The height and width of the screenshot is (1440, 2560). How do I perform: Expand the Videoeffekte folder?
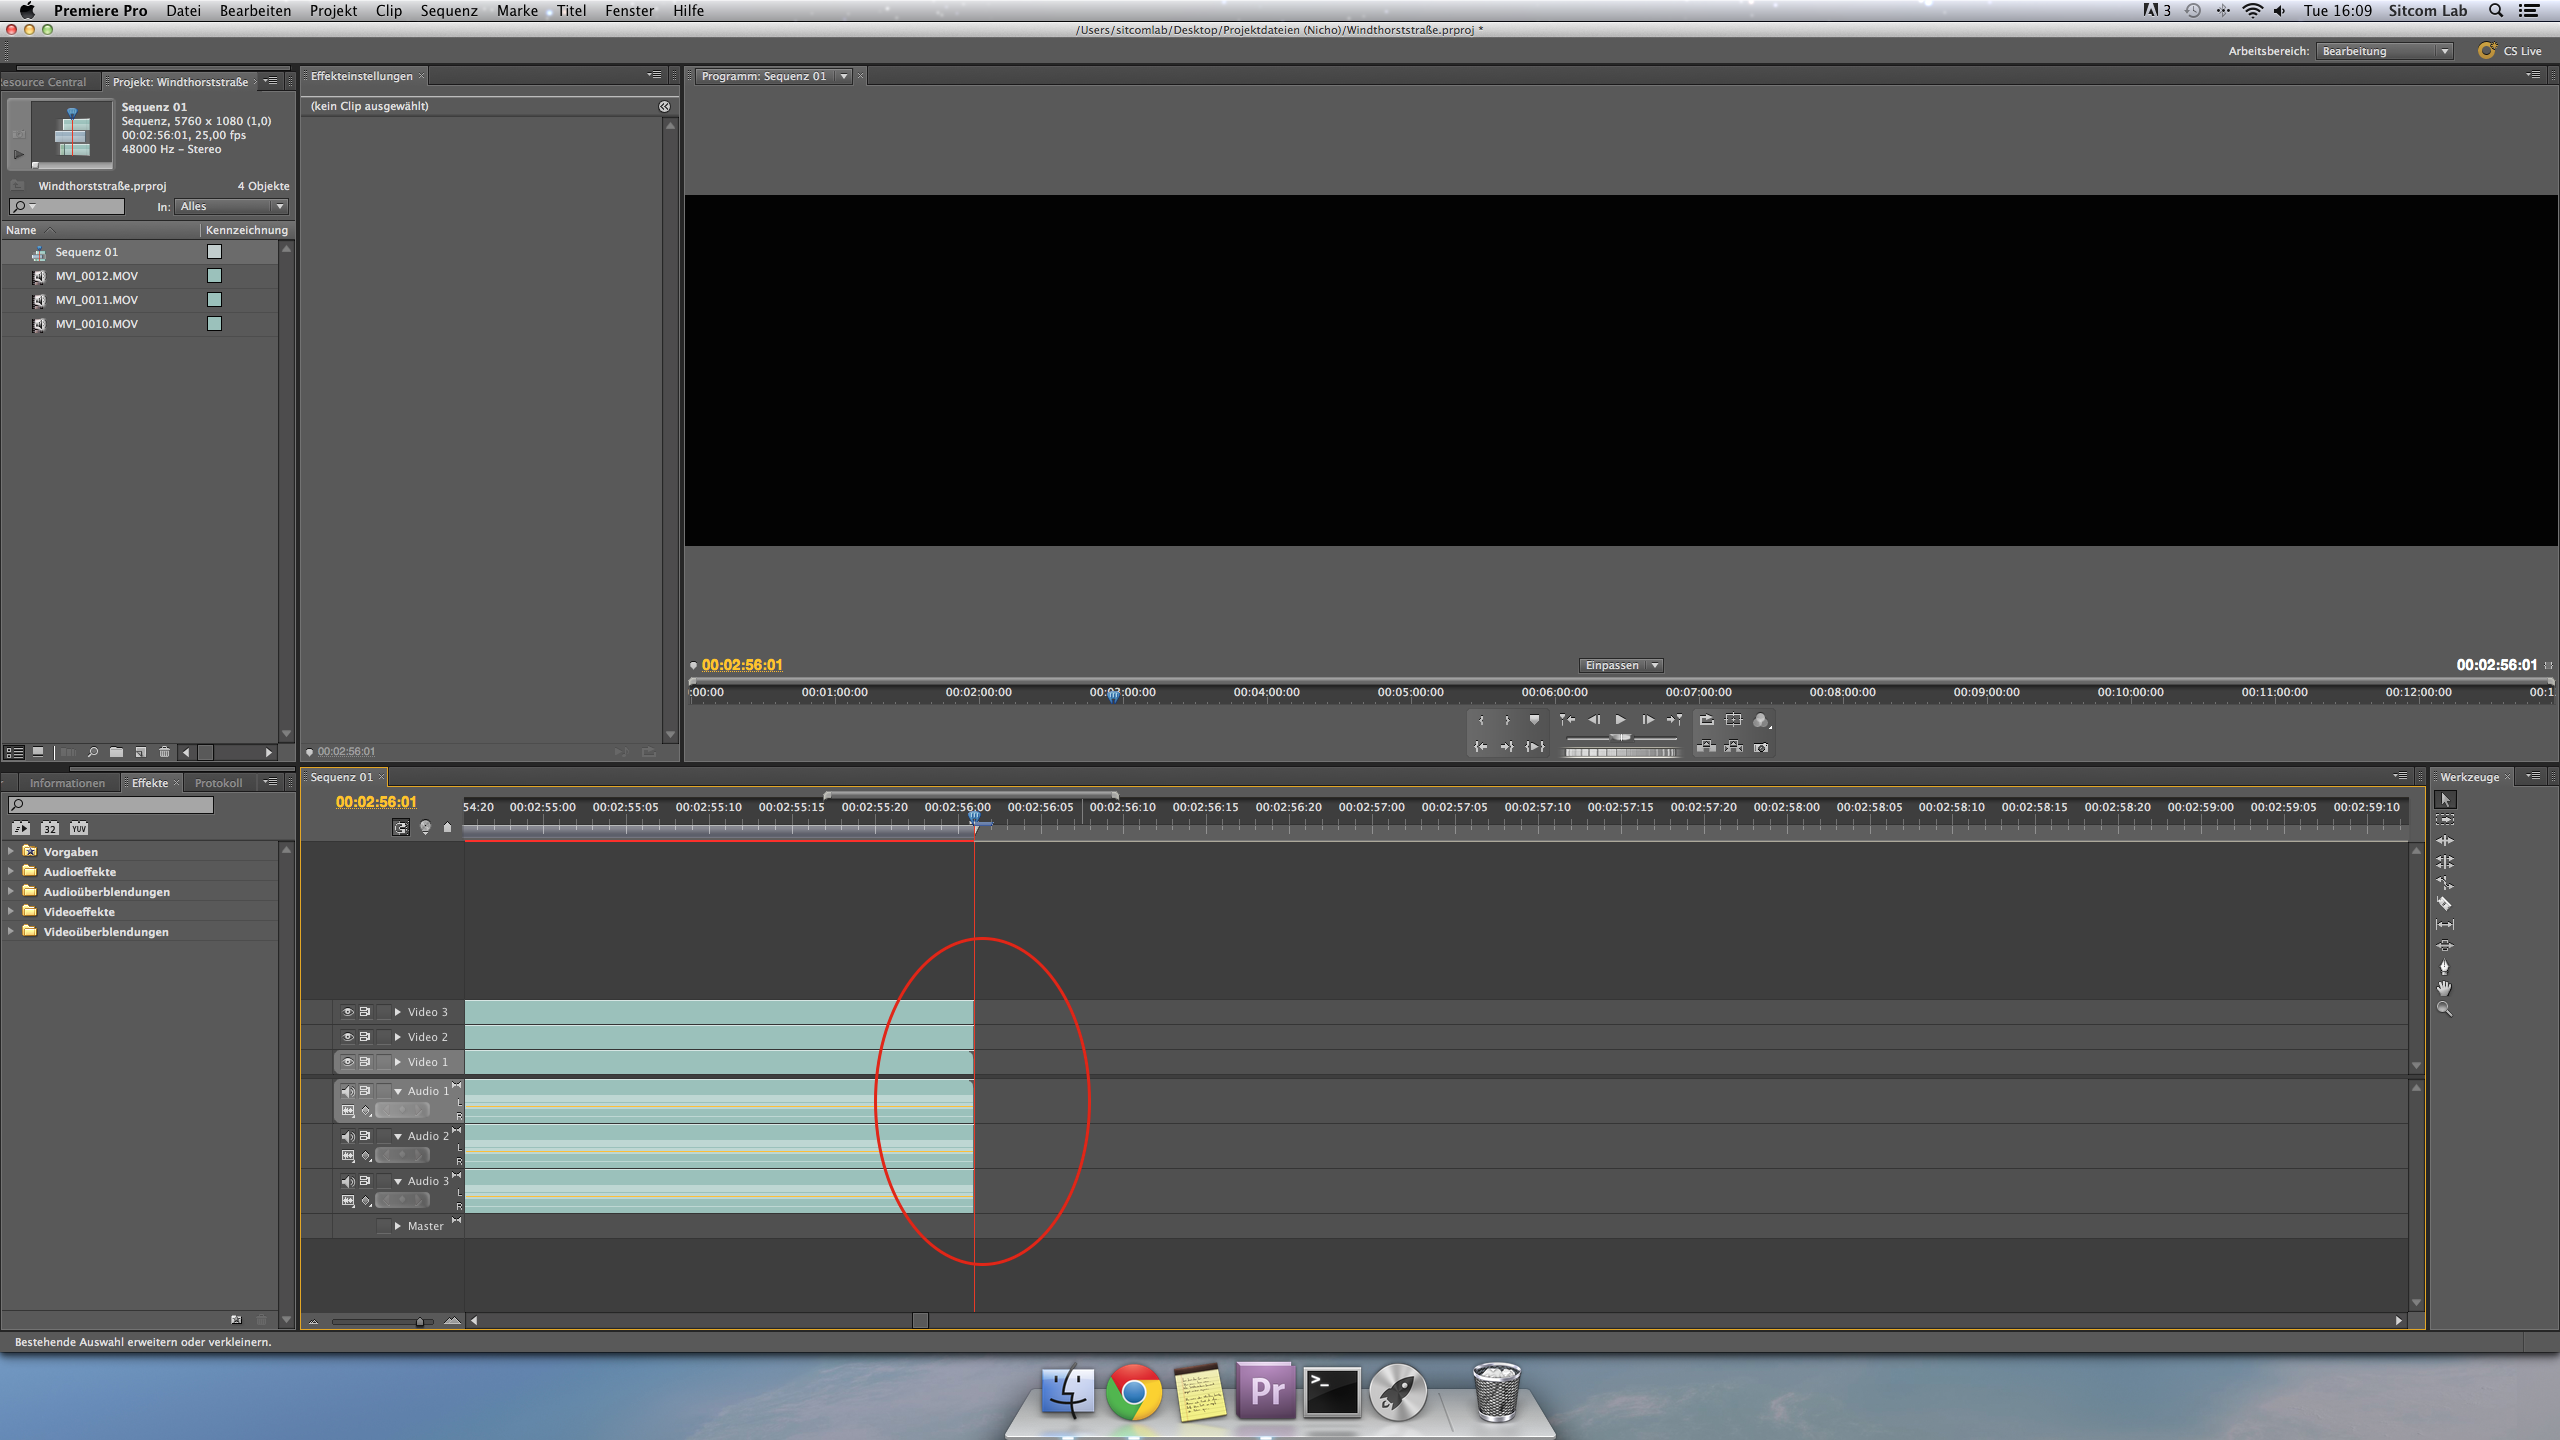tap(11, 912)
